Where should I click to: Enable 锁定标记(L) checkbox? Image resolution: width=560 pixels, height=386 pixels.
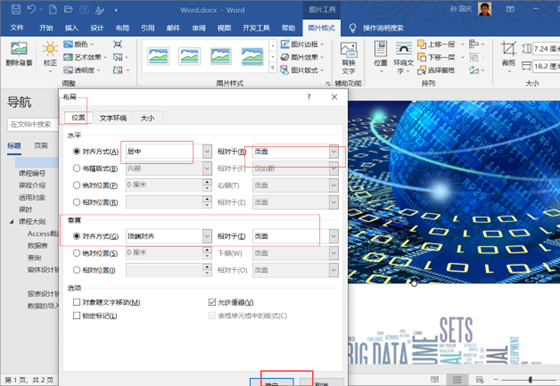(76, 316)
